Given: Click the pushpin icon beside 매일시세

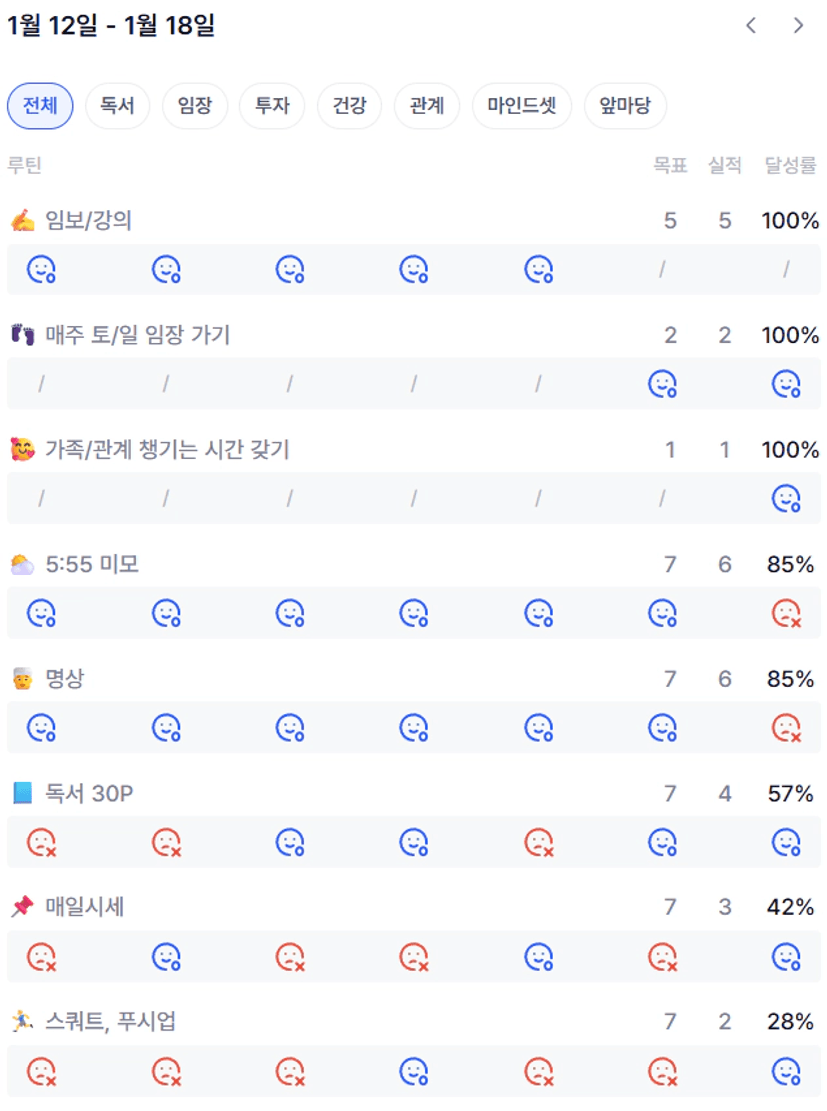Looking at the screenshot, I should tap(22, 907).
